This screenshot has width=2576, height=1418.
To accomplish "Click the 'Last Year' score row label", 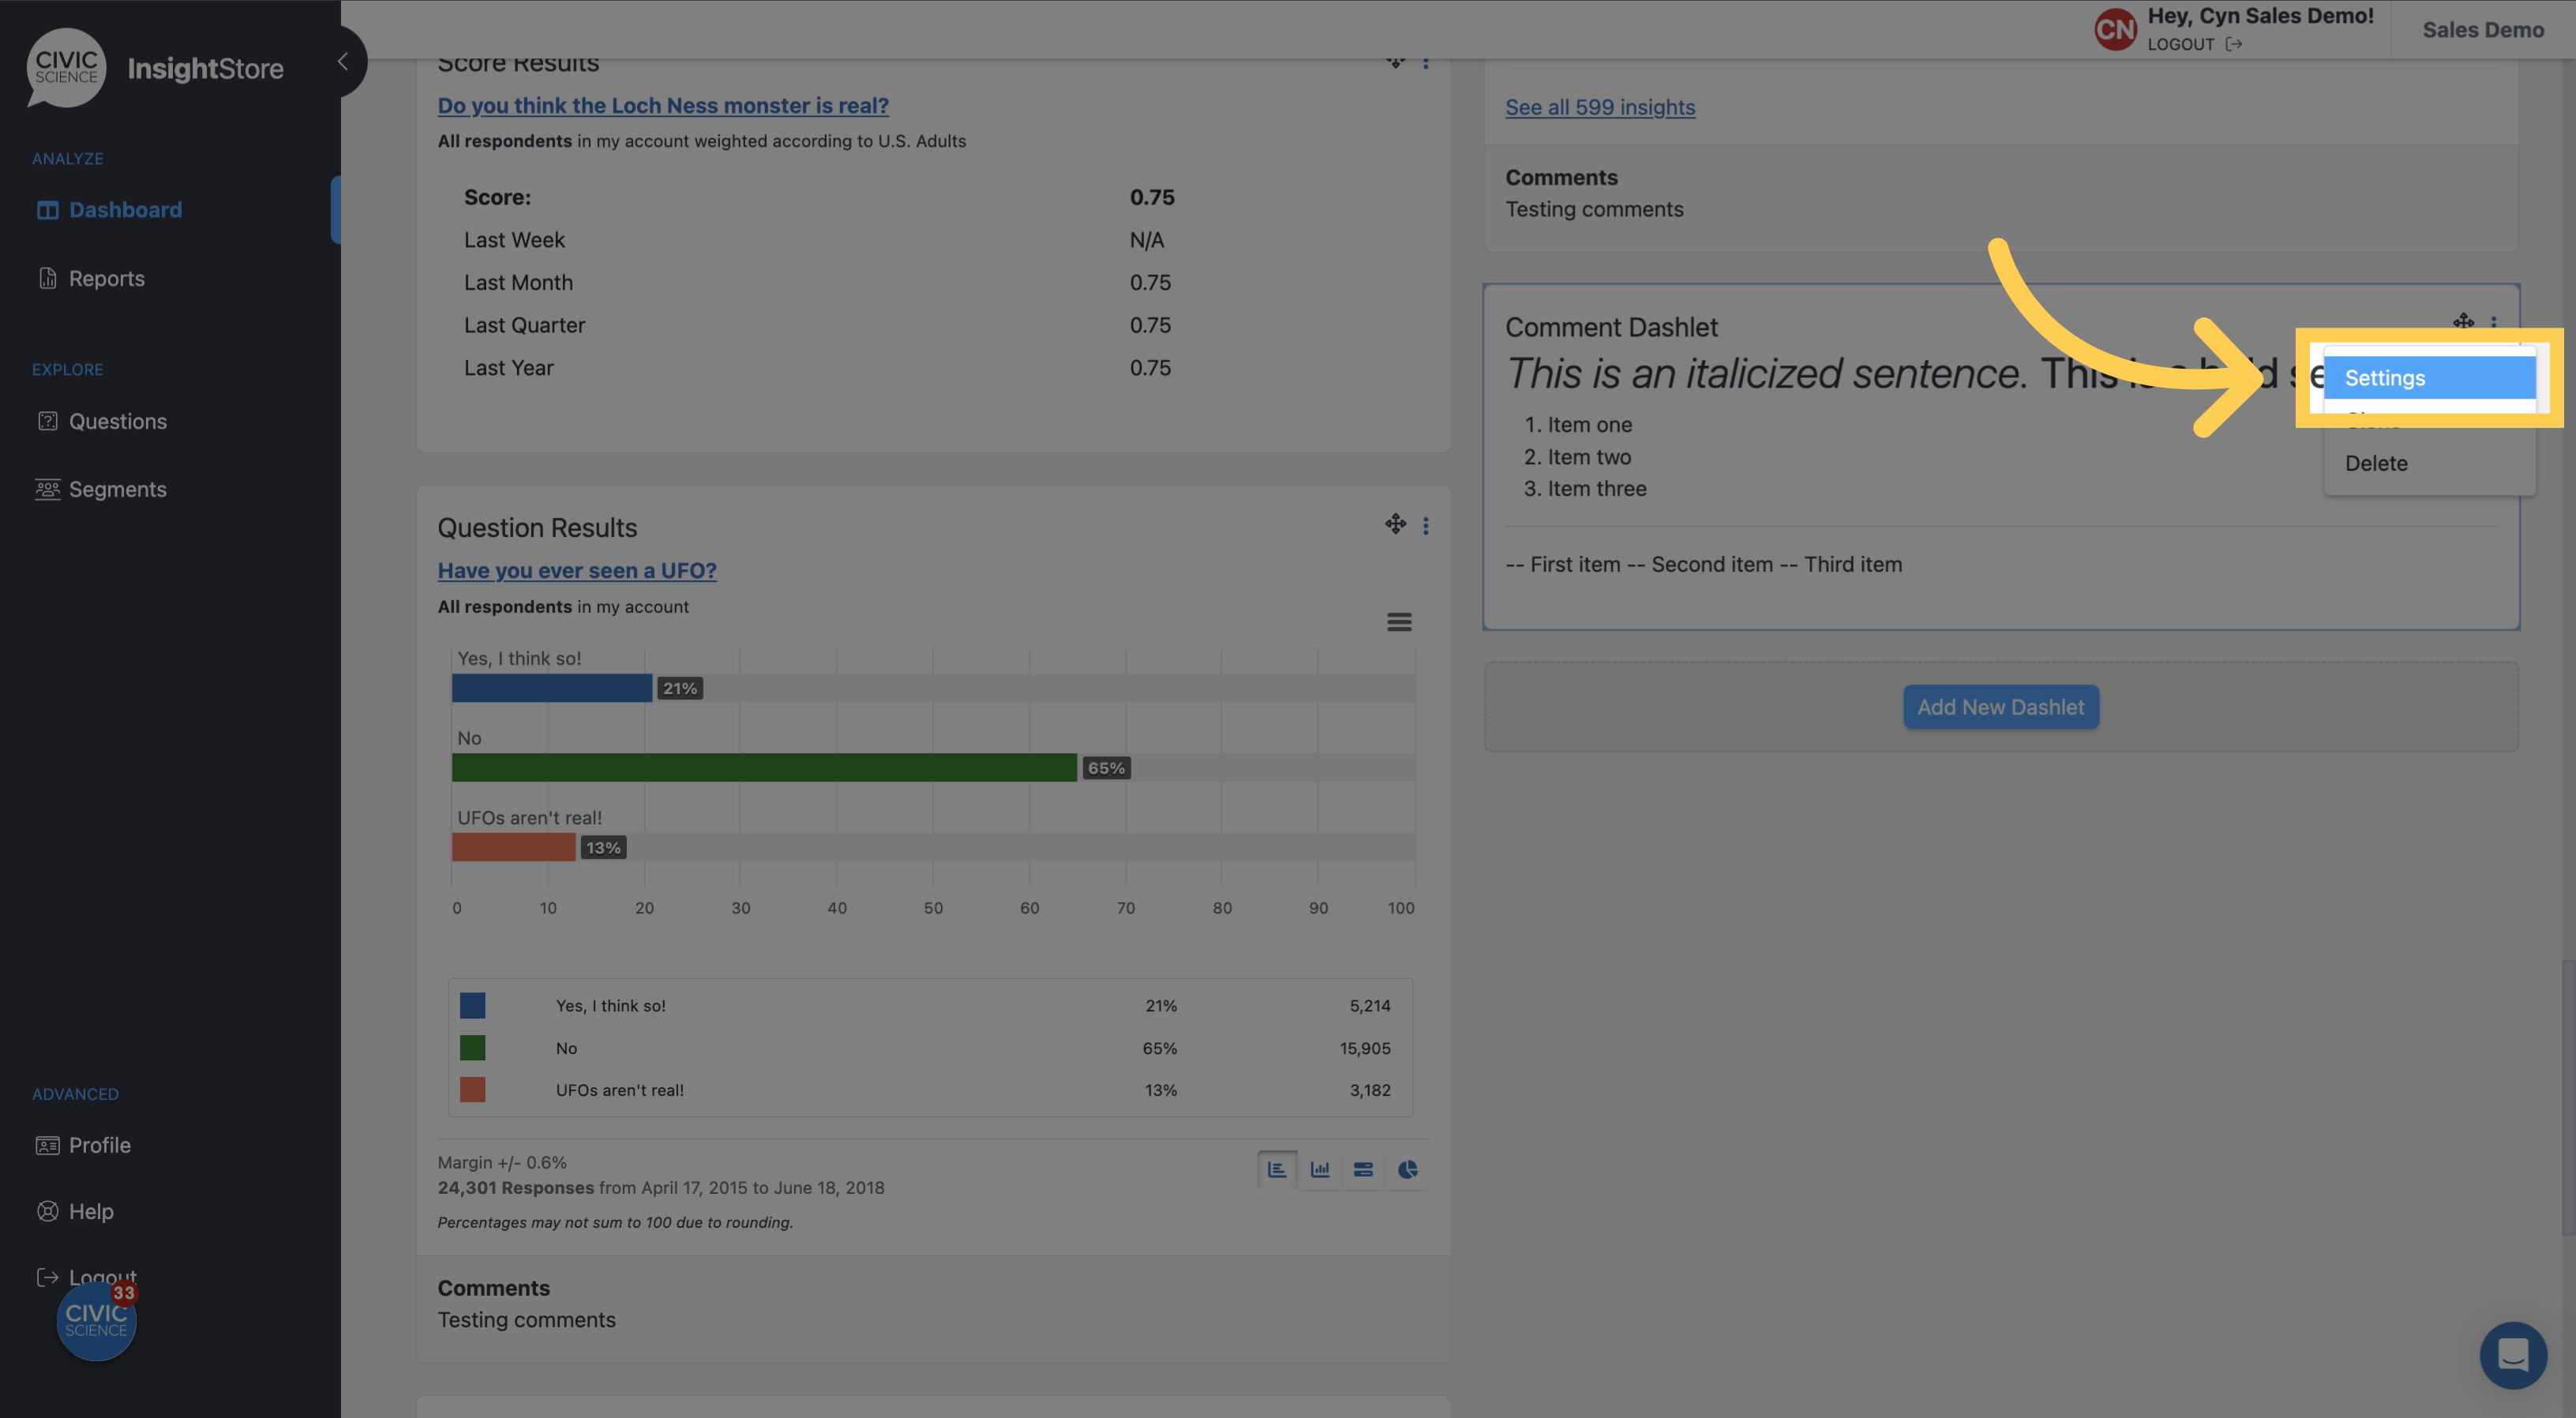I will click(x=508, y=368).
